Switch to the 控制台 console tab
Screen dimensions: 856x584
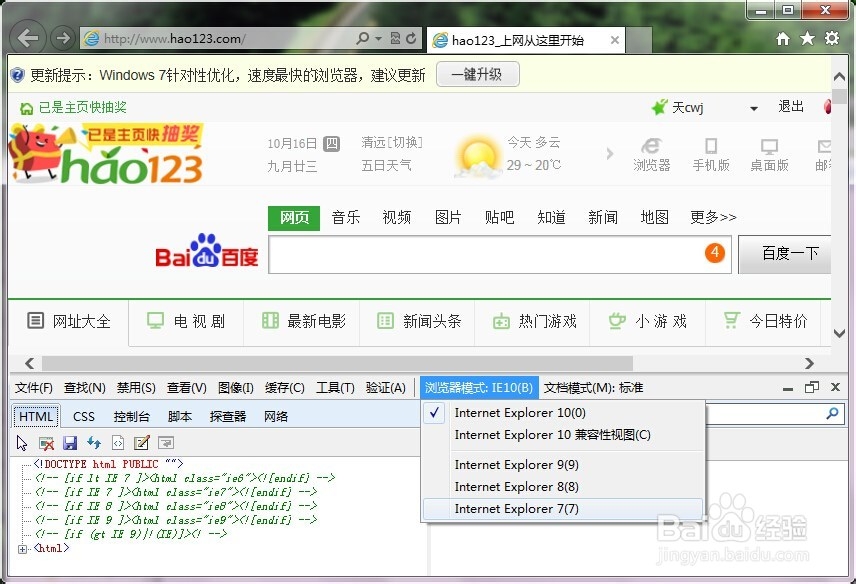click(x=132, y=417)
